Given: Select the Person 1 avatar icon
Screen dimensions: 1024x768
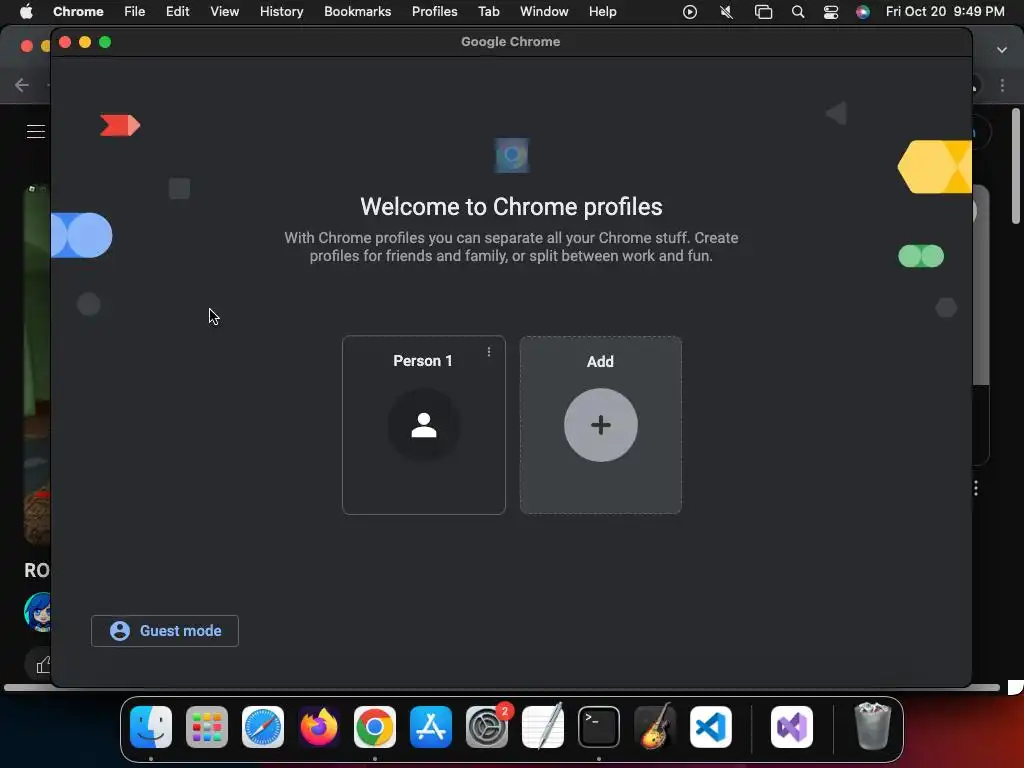Looking at the screenshot, I should pos(424,425).
